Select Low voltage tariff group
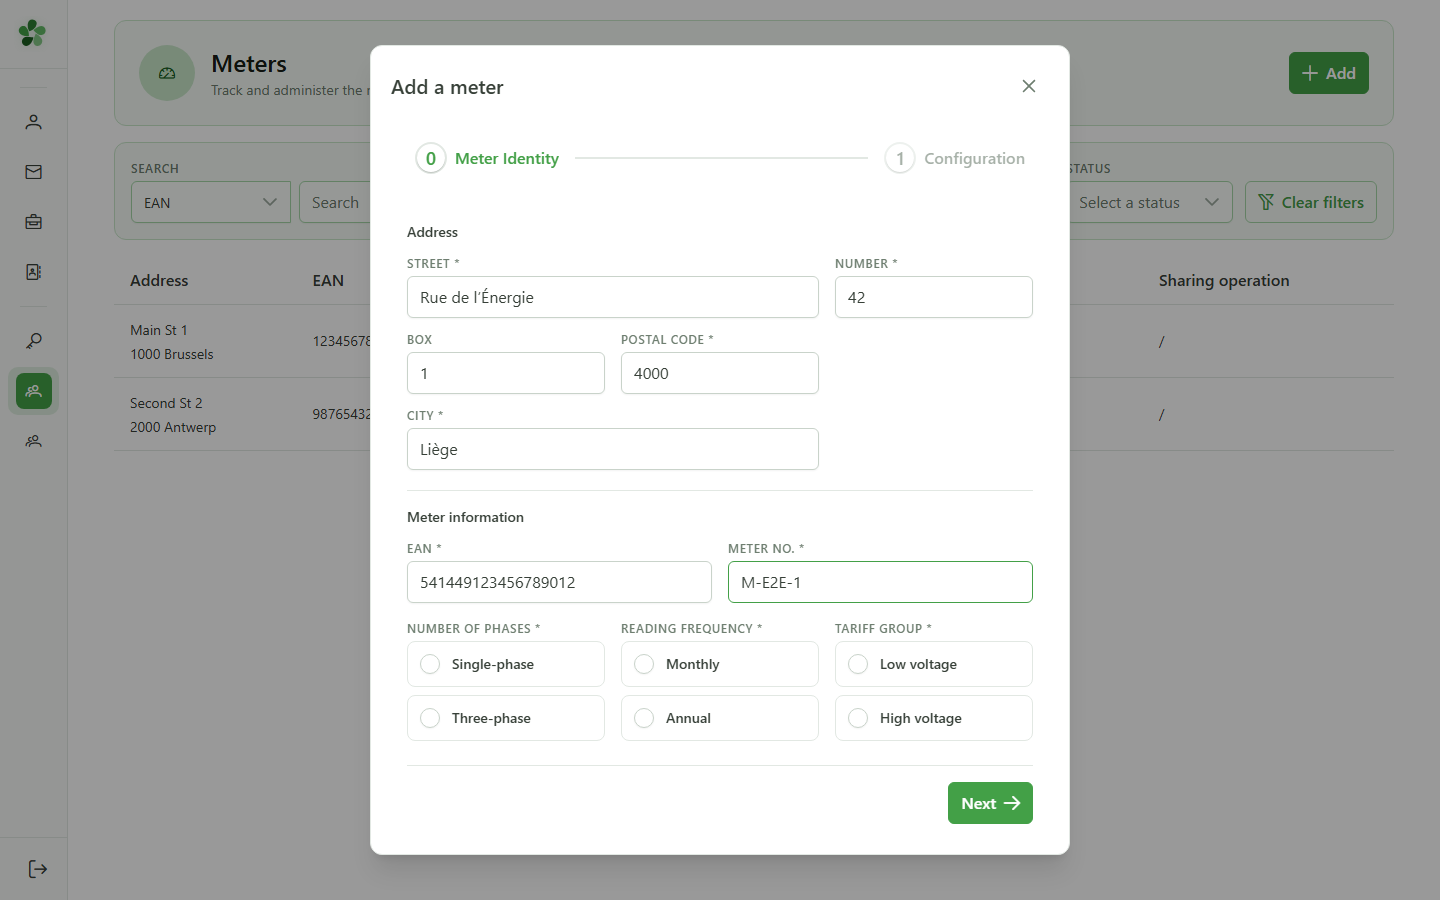1440x900 pixels. (934, 664)
